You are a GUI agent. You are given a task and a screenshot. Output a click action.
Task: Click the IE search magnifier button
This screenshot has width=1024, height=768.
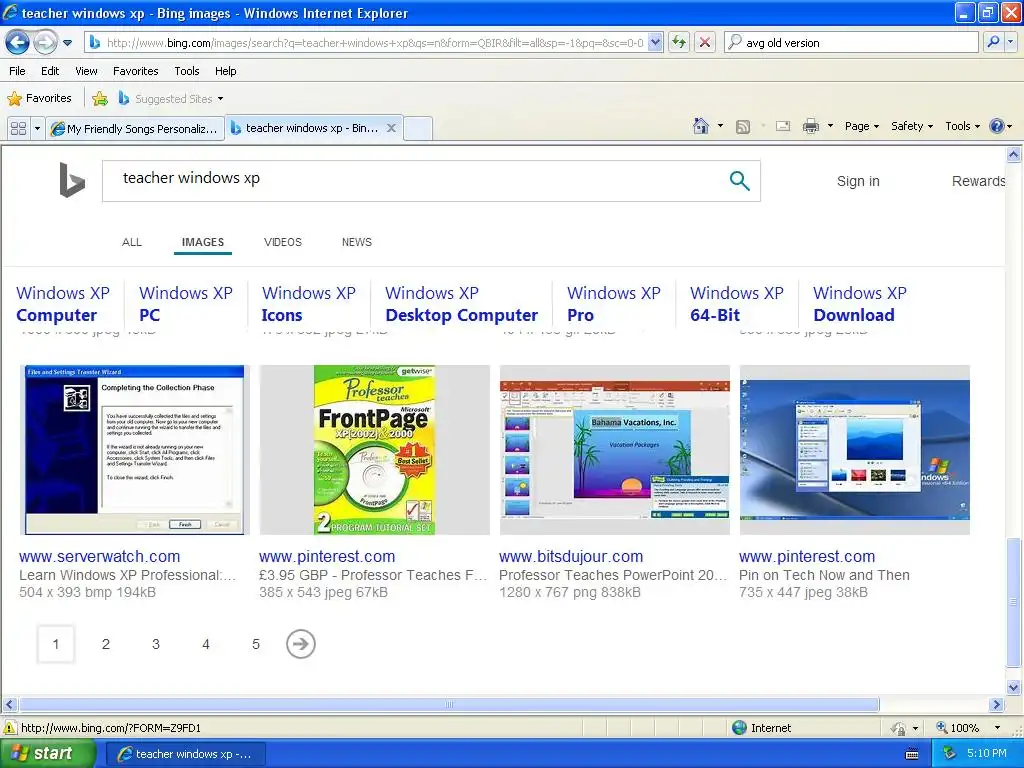coord(993,42)
